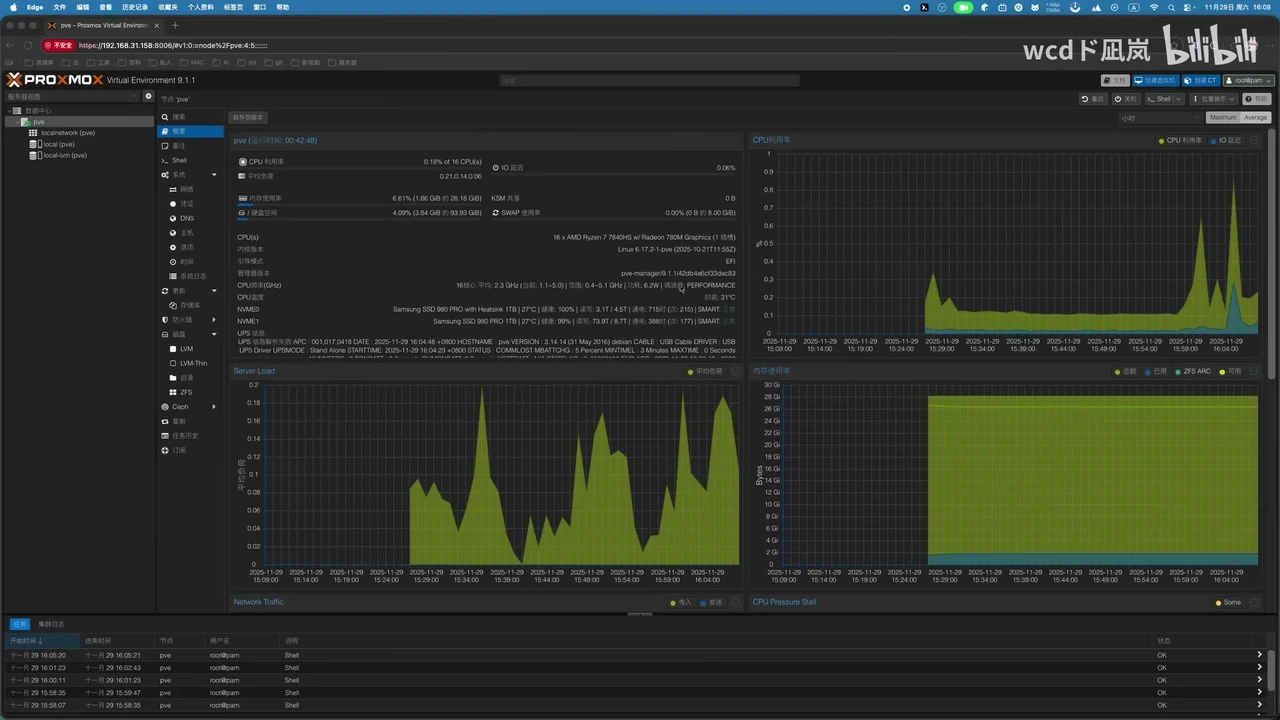Click the reboot button with circular arrow
Screen dimensions: 1280x720
click(x=1093, y=99)
